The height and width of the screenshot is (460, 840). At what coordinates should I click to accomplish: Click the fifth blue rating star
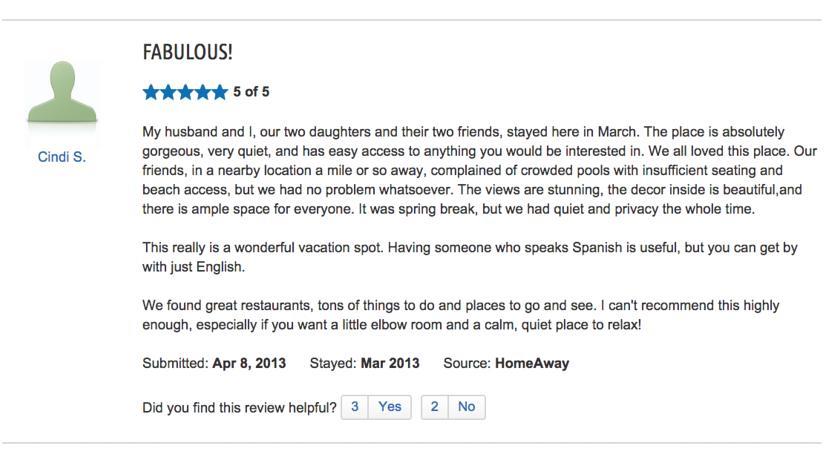pos(219,93)
